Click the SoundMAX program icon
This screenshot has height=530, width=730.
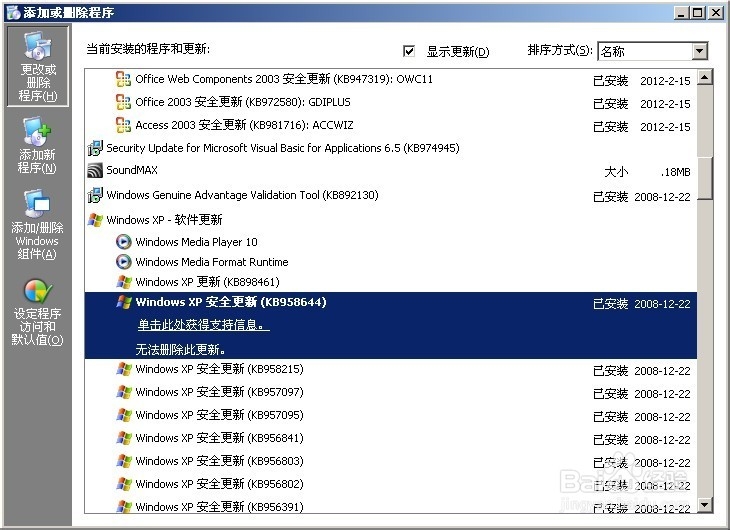pyautogui.click(x=95, y=170)
